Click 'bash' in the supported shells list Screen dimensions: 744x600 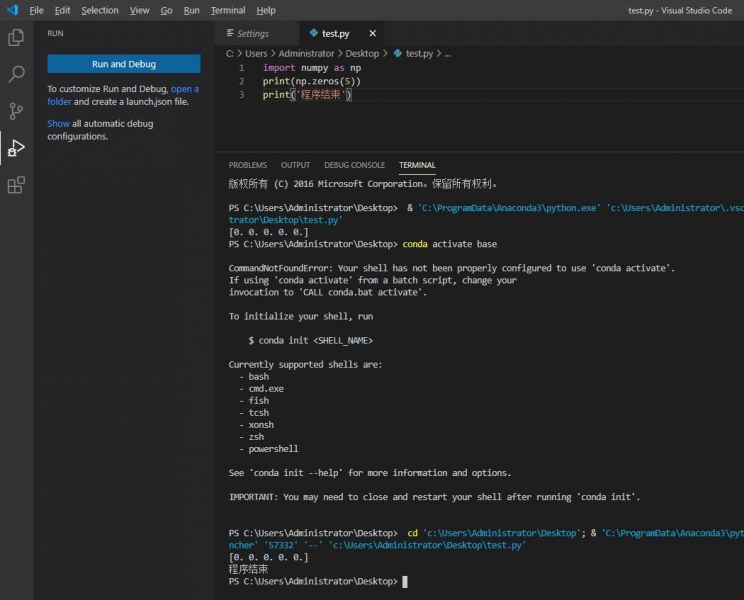259,376
